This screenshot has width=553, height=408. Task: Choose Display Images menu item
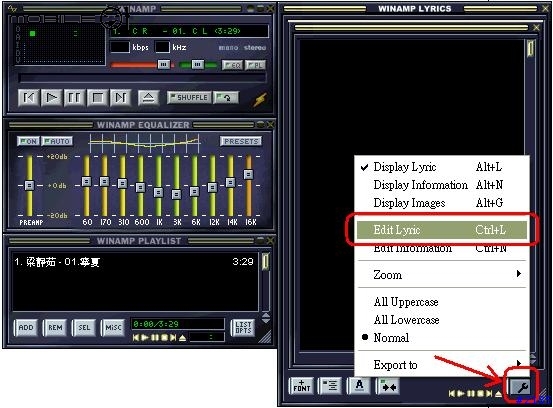(442, 203)
